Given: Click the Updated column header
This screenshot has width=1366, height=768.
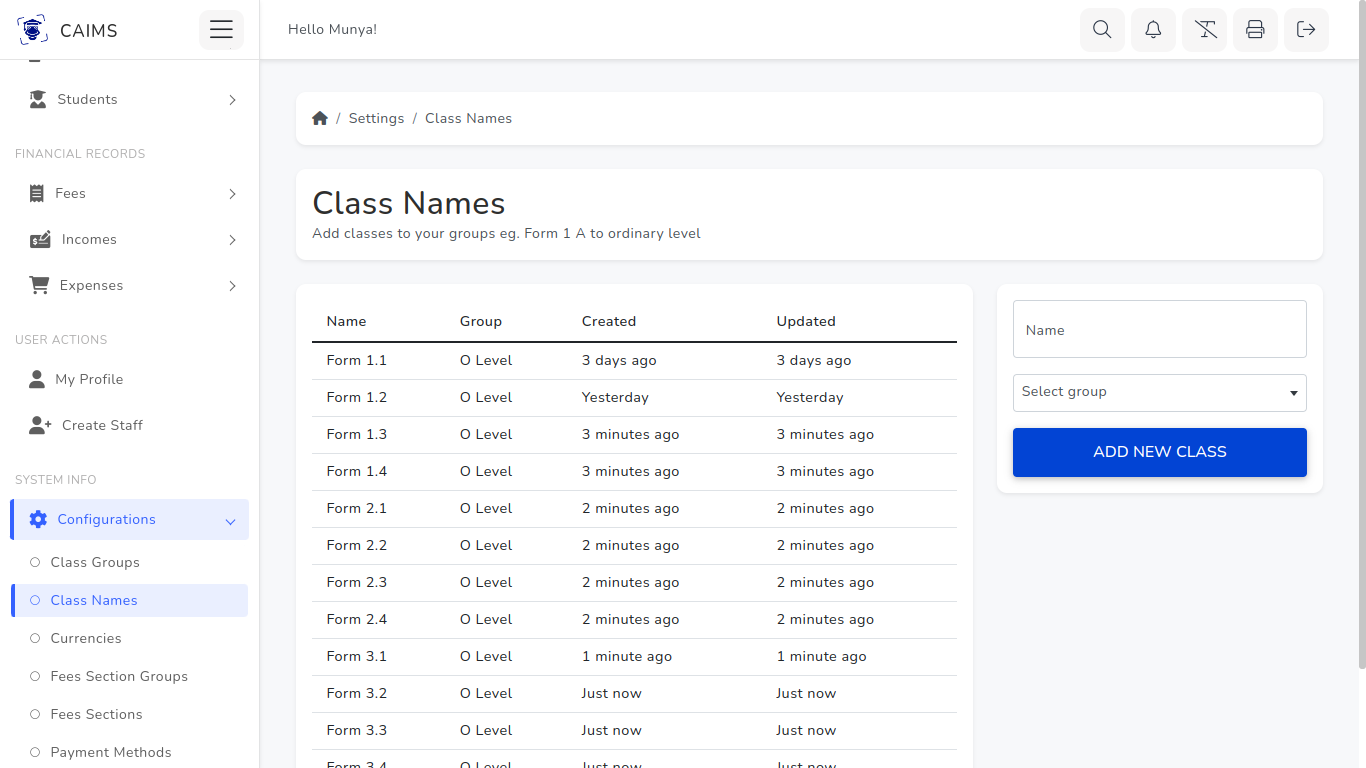Looking at the screenshot, I should click(806, 321).
